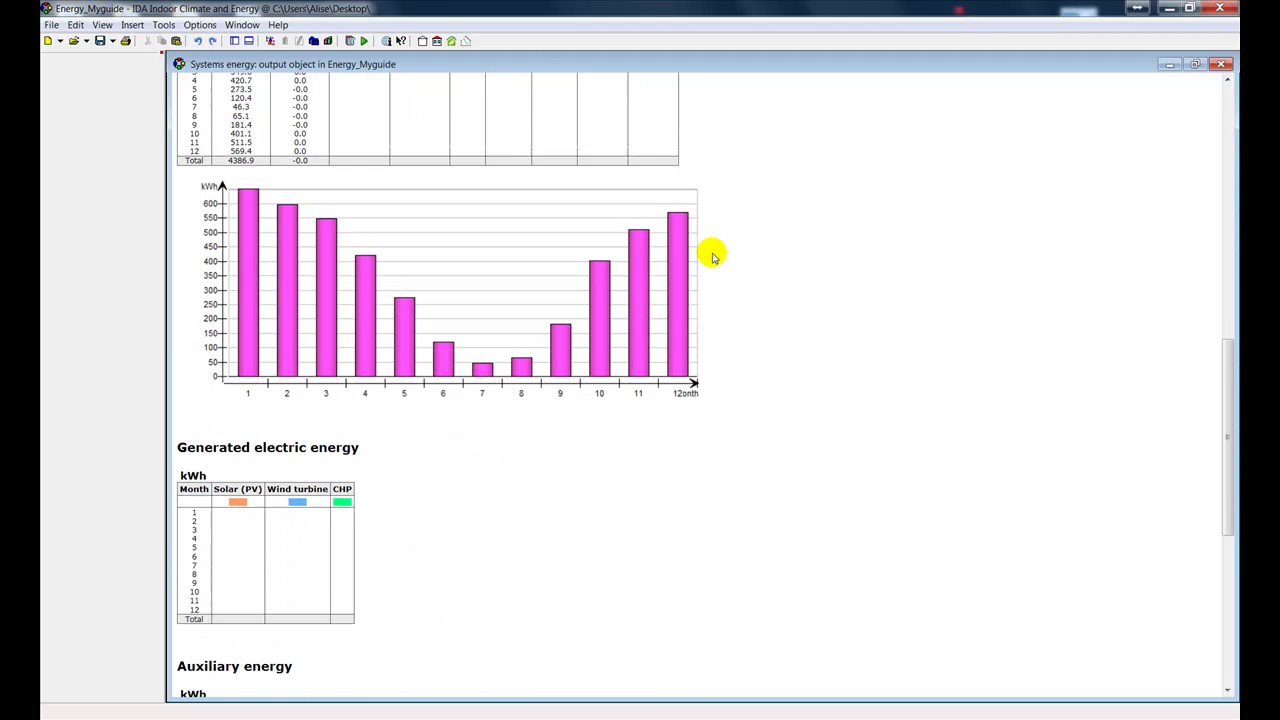
Task: Click the empty box building icon
Action: pos(422,41)
